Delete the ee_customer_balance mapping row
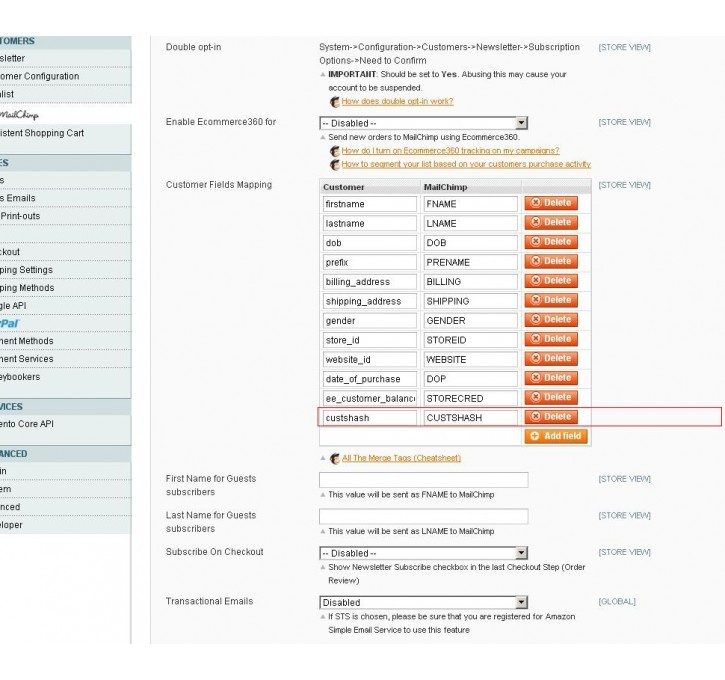 click(551, 397)
